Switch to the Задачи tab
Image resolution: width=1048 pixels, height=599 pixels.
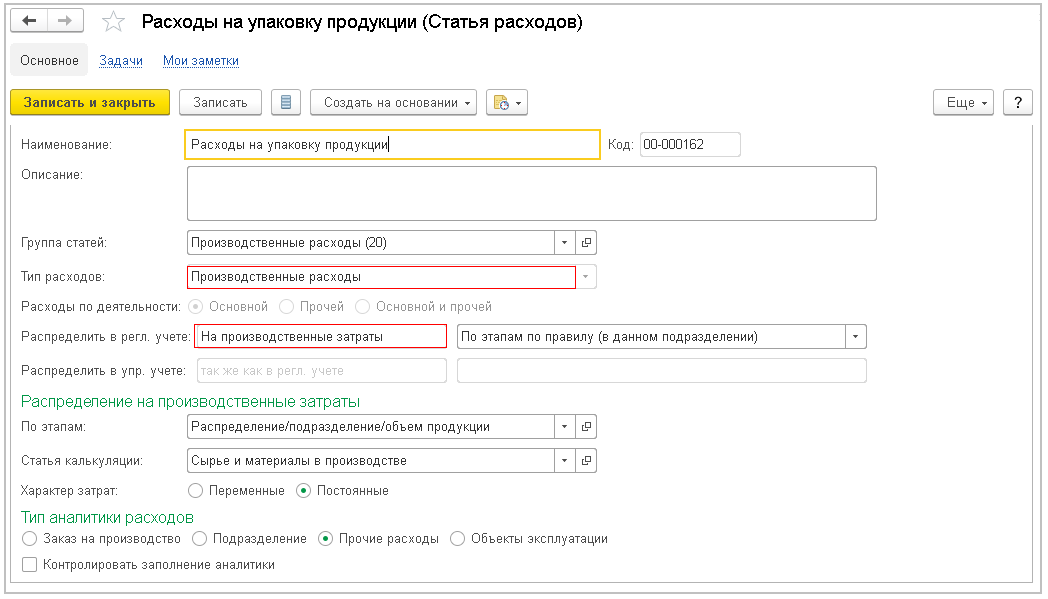(x=121, y=61)
